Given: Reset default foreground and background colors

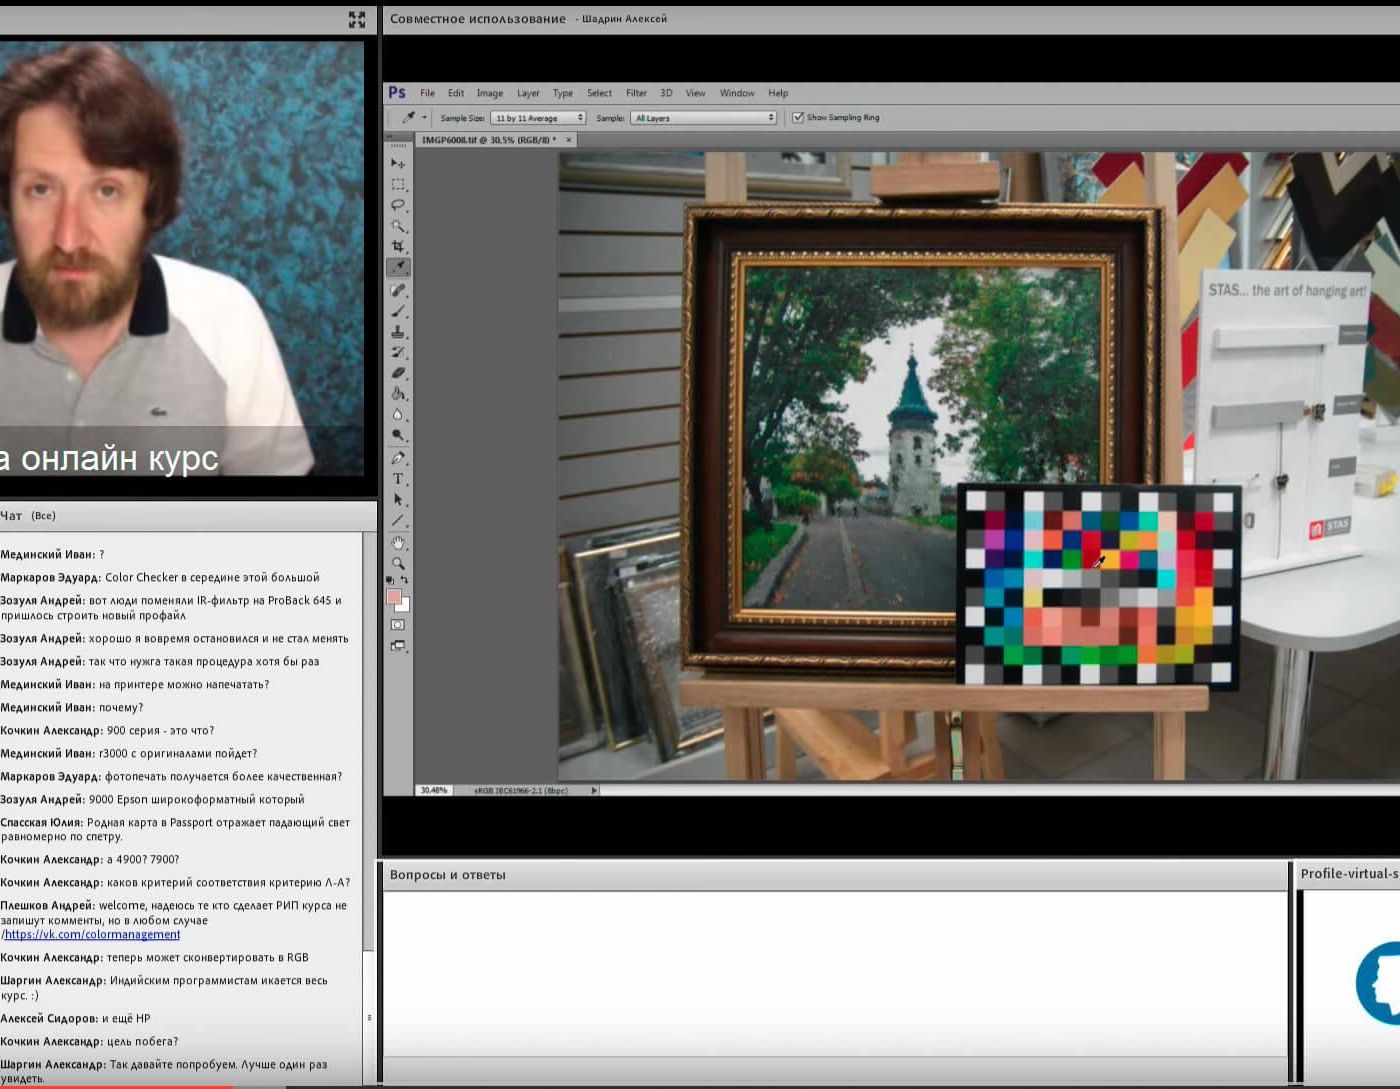Looking at the screenshot, I should (390, 580).
